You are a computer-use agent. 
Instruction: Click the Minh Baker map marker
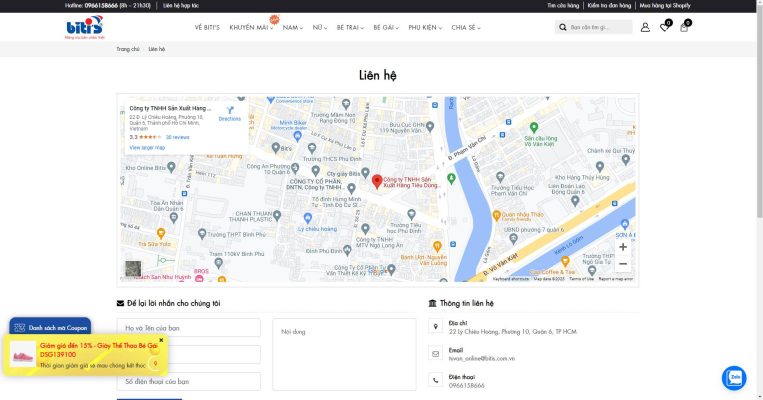coord(297,137)
